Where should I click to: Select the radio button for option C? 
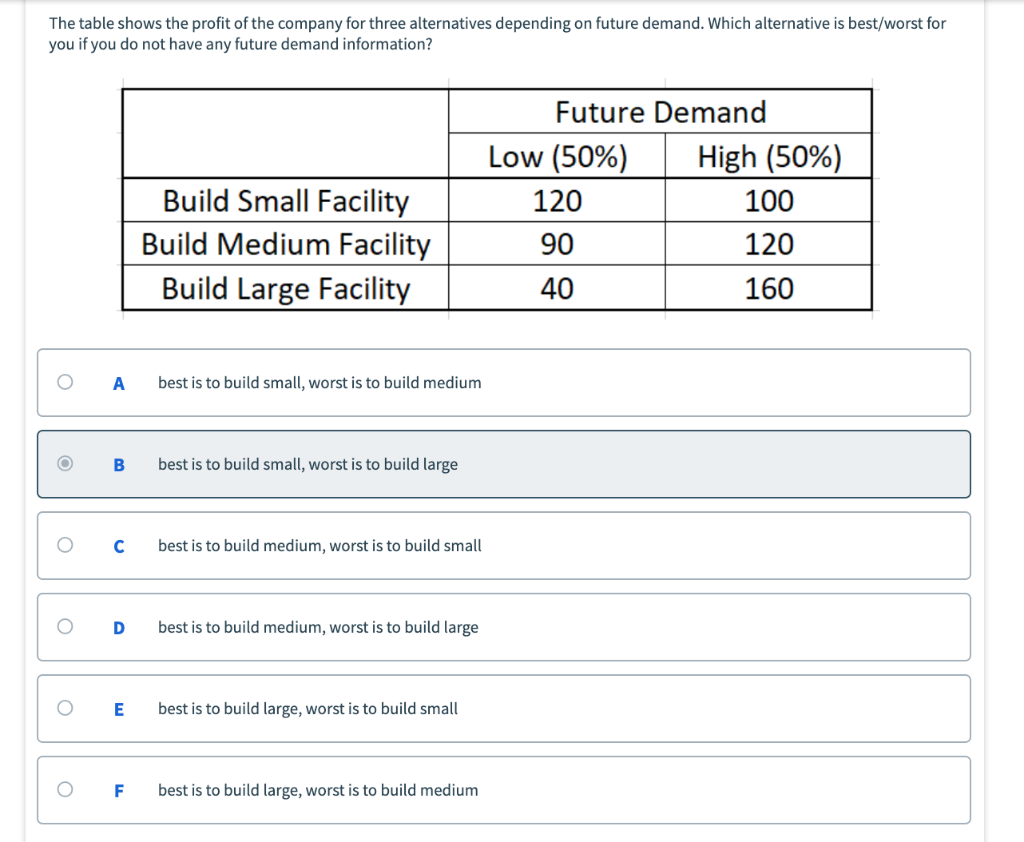pyautogui.click(x=65, y=545)
